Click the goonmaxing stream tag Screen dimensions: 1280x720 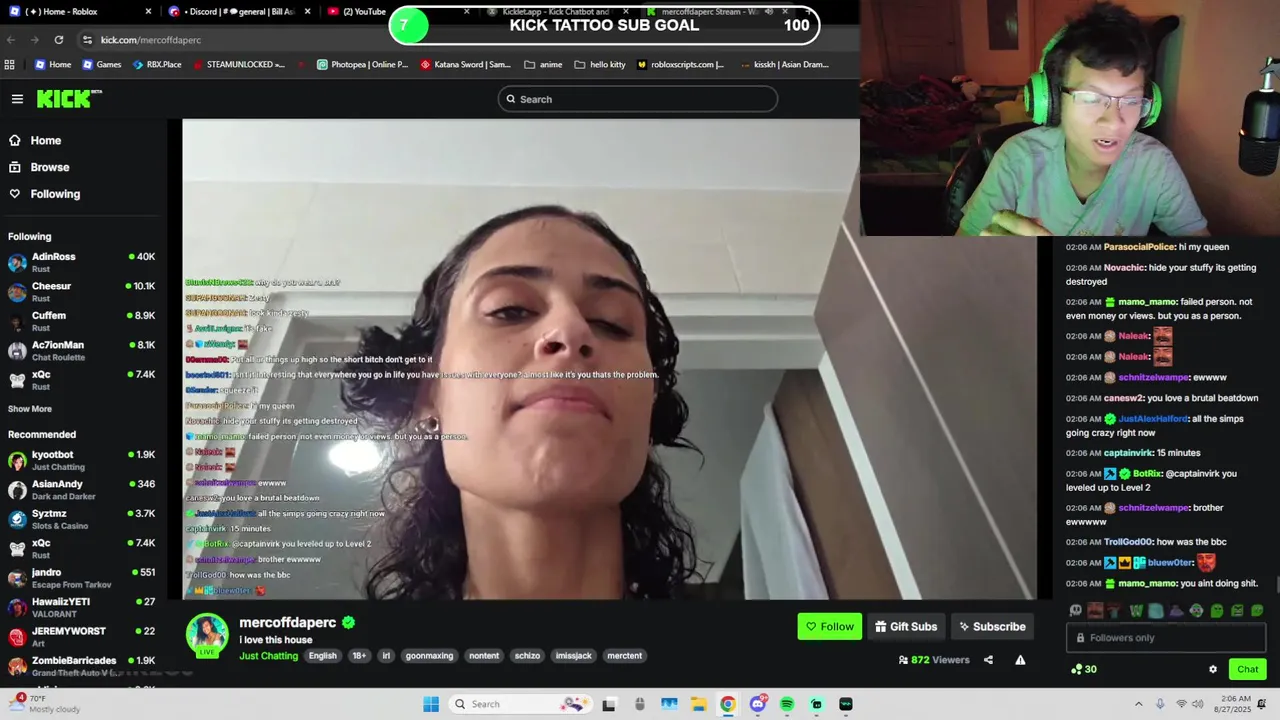click(x=429, y=656)
